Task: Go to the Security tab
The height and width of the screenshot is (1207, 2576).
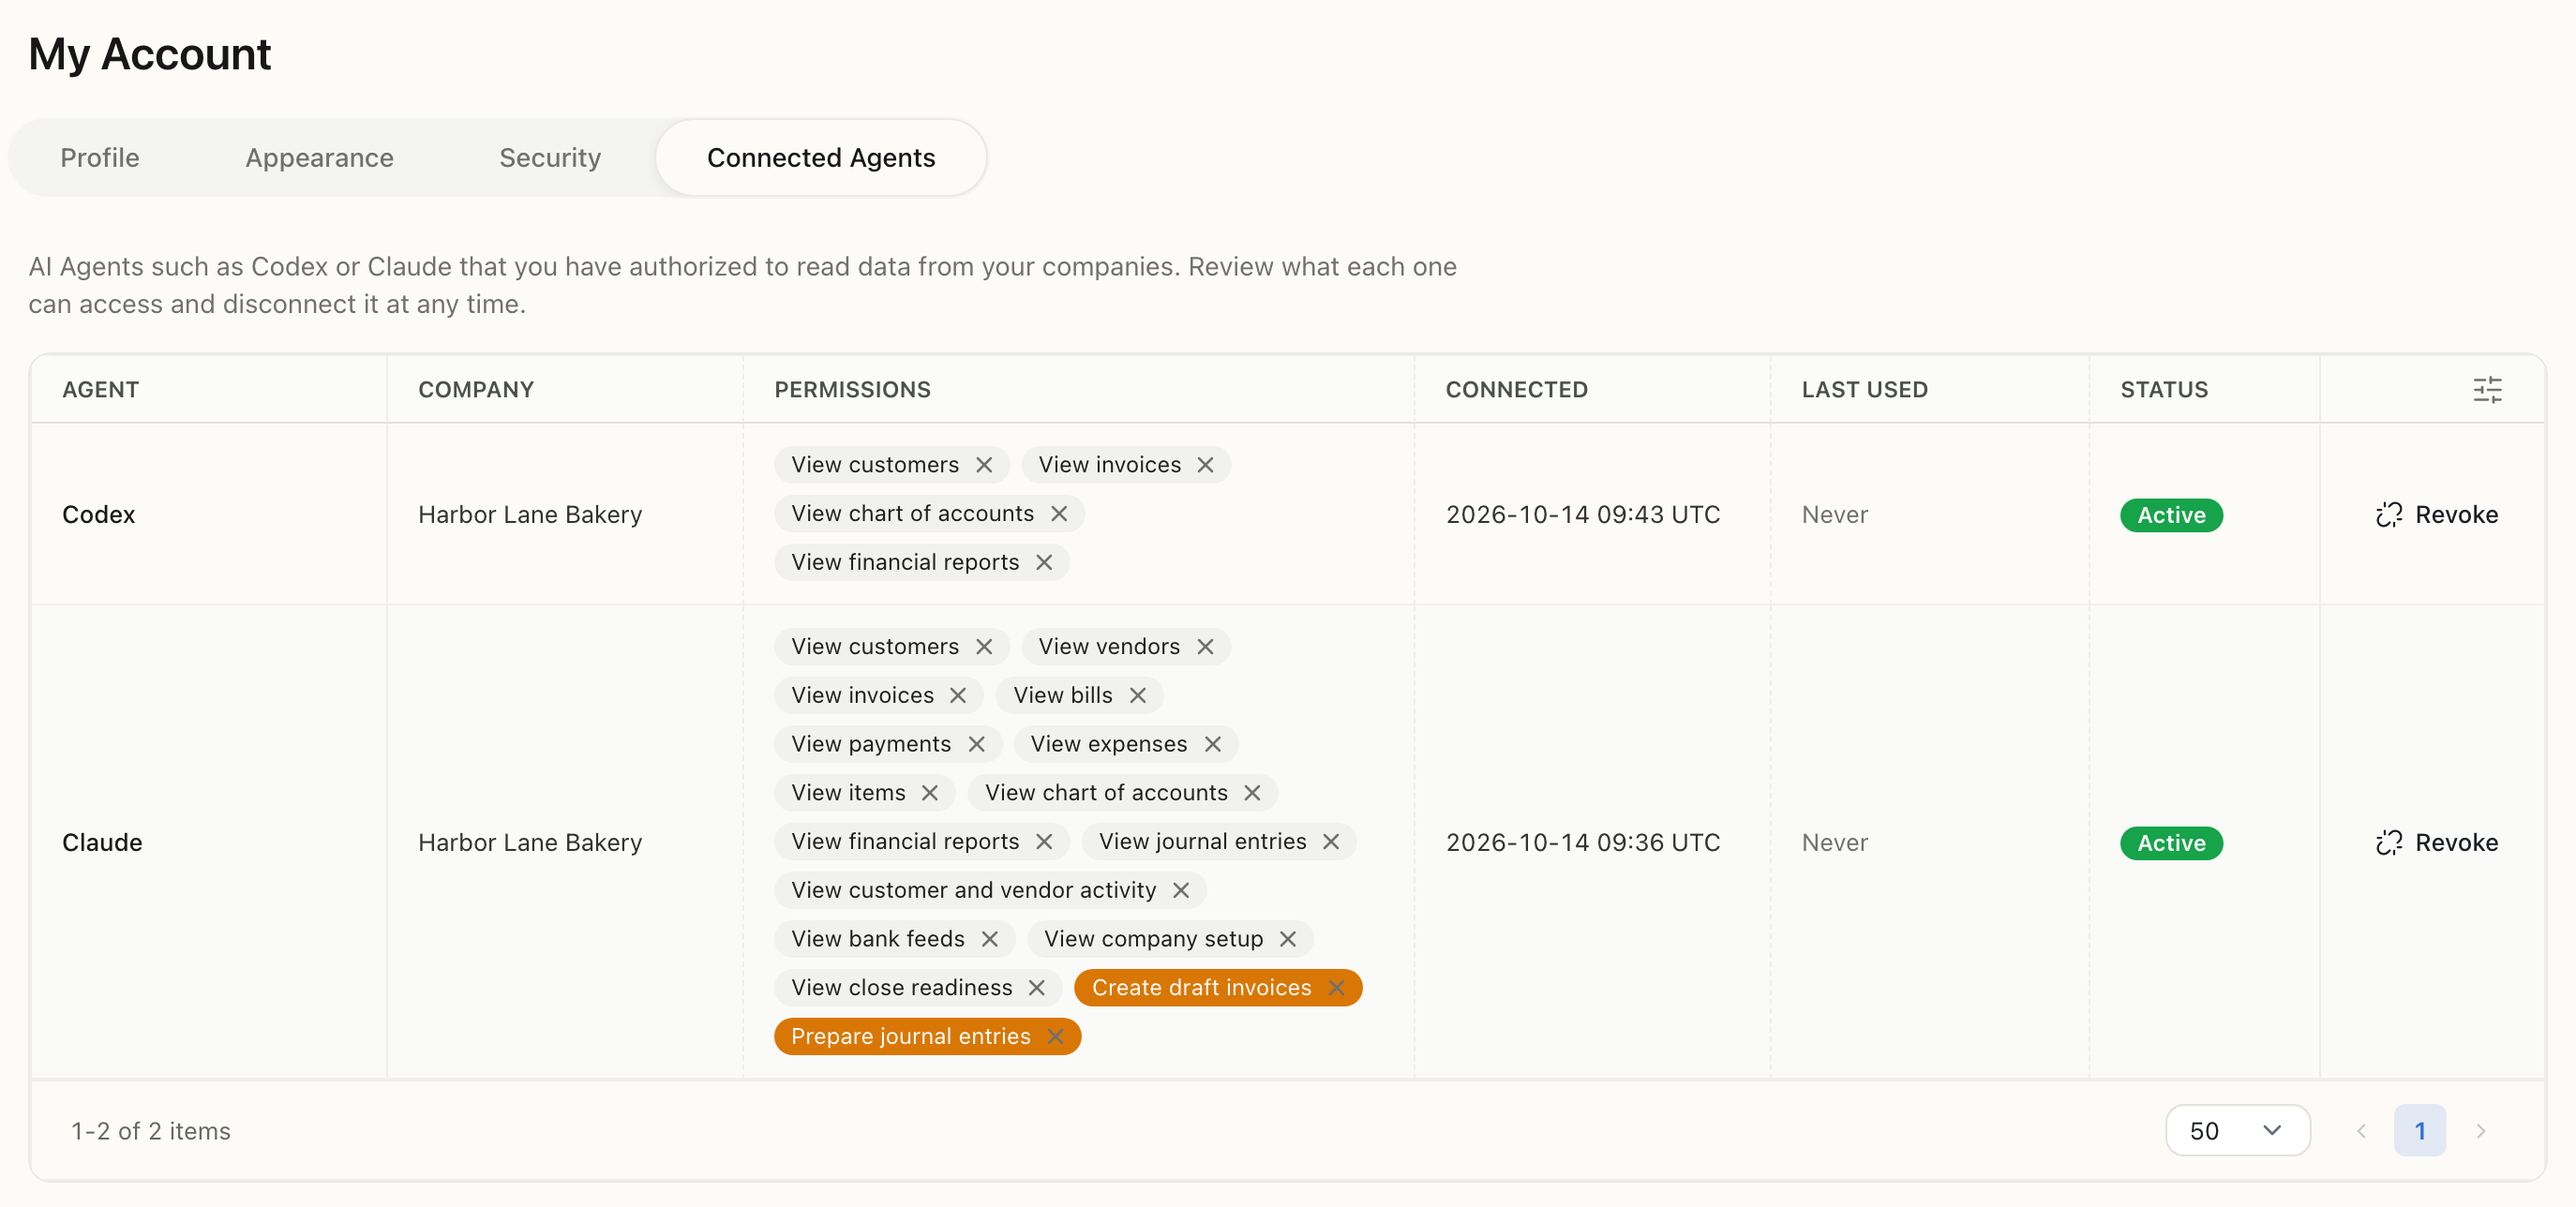Action: [550, 158]
